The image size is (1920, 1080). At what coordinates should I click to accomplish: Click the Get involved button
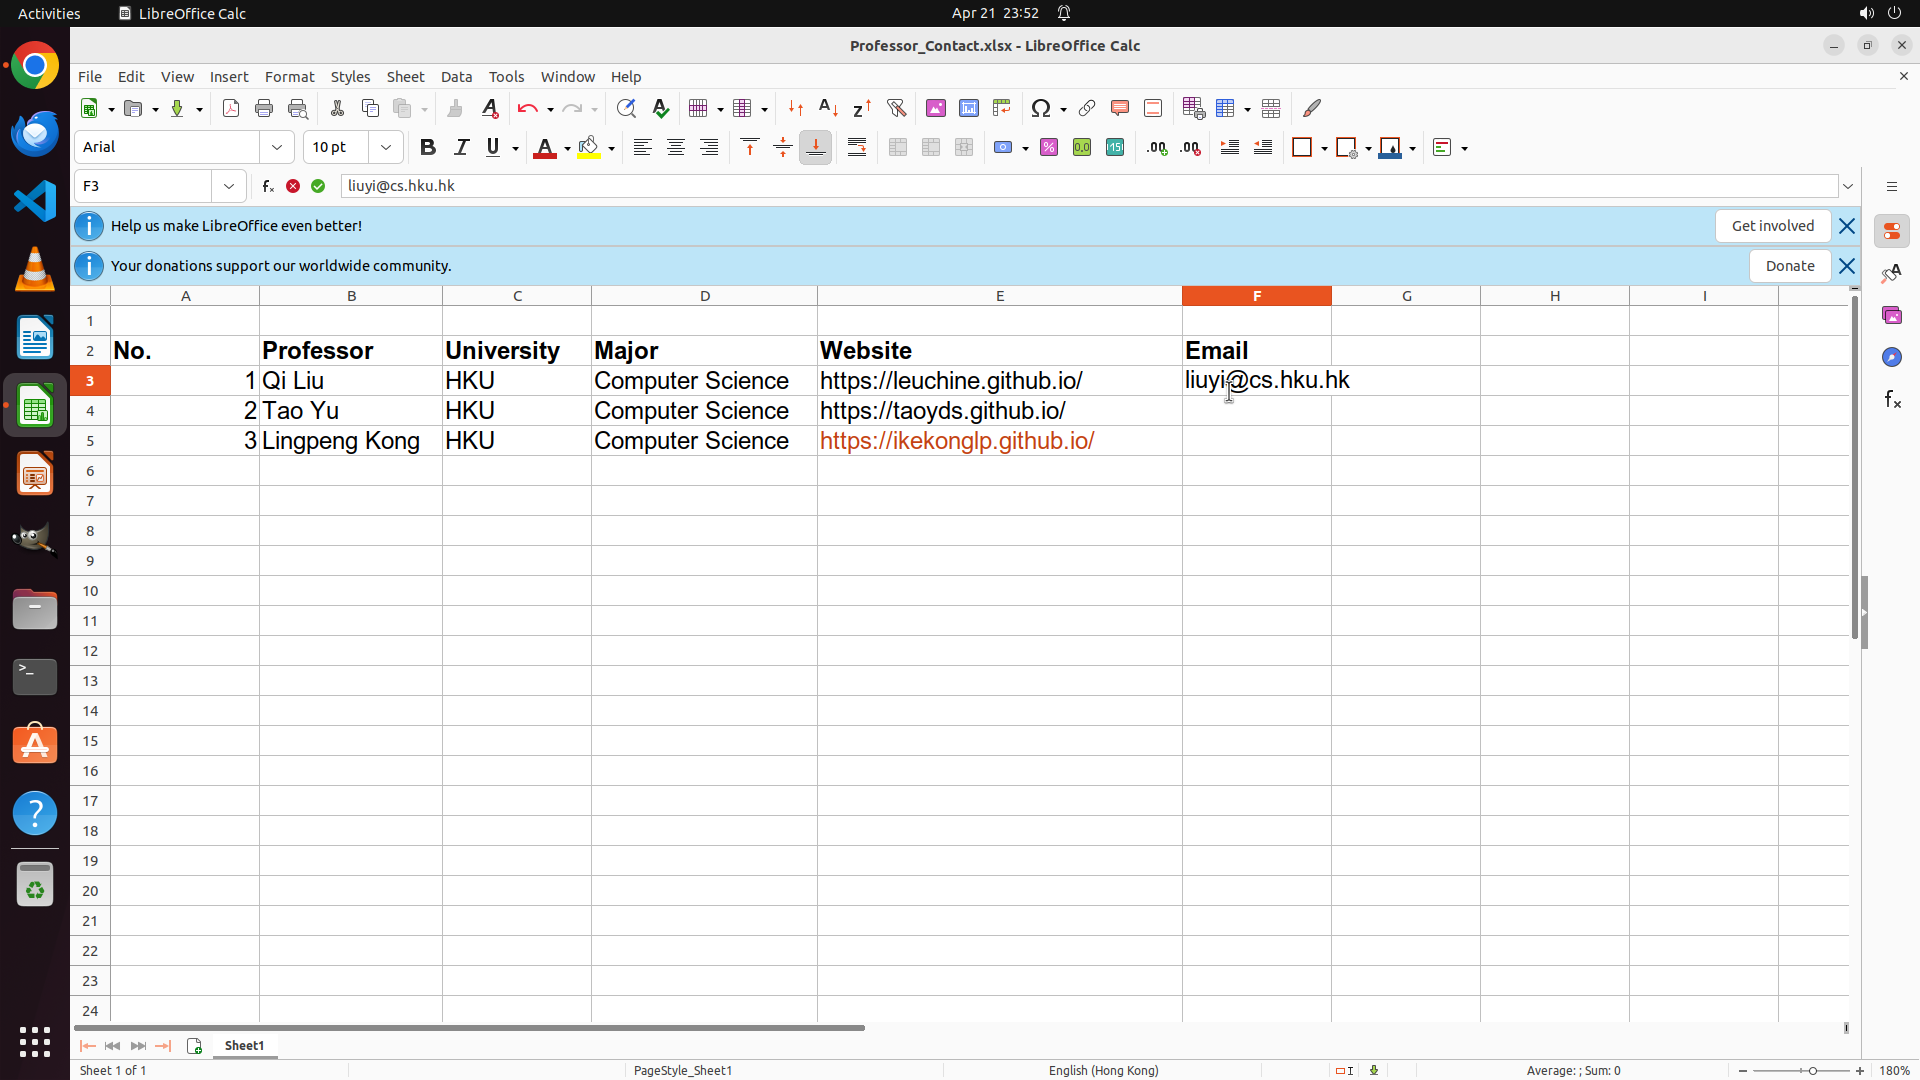[x=1772, y=226]
